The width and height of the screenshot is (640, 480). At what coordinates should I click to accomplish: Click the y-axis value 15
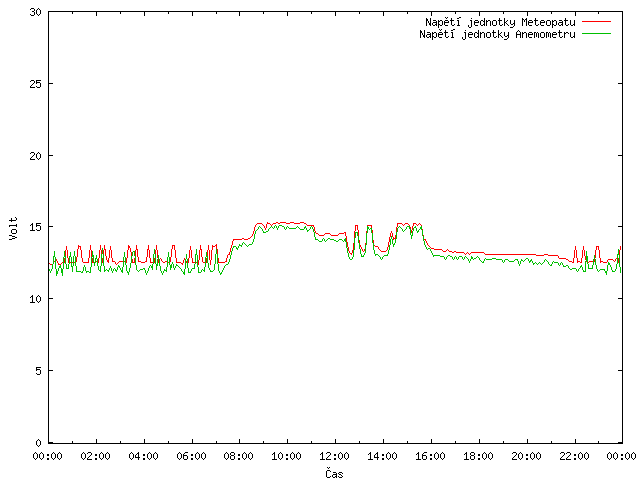(x=36, y=227)
